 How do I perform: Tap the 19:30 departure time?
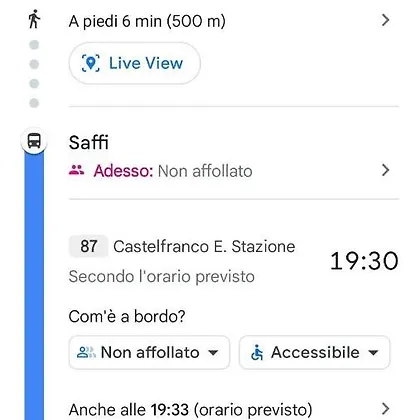[364, 261]
